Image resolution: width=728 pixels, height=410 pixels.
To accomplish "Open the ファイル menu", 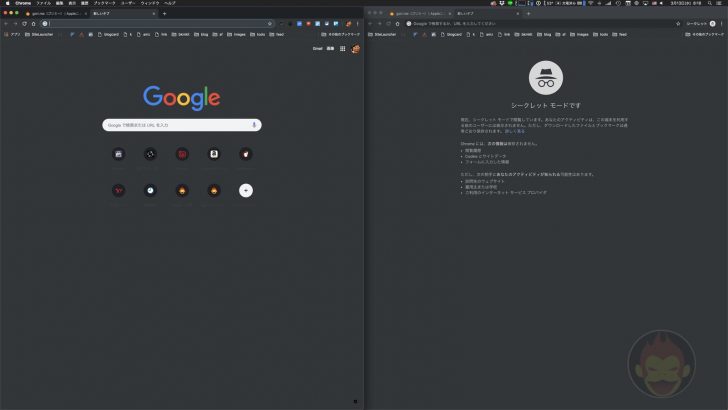I will click(44, 3).
